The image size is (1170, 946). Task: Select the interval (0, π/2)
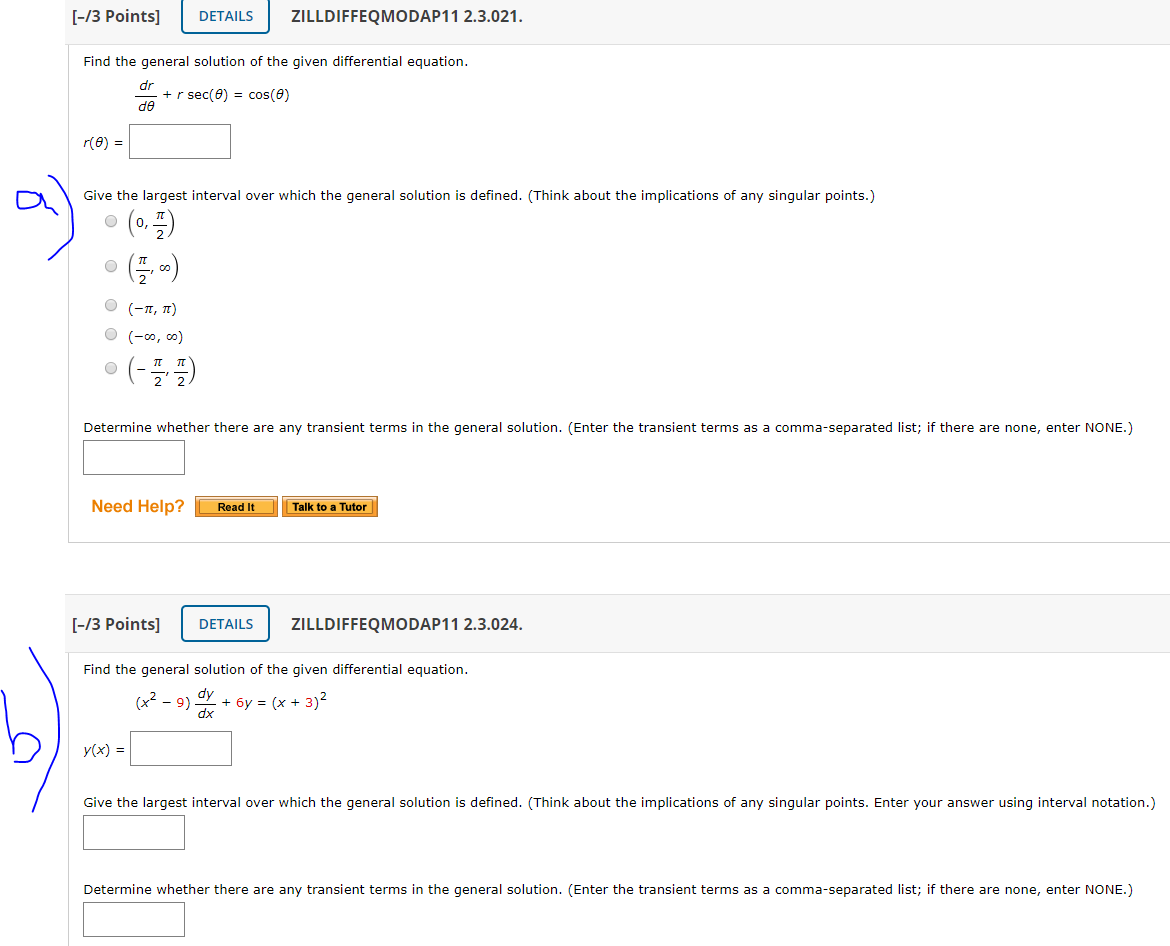pyautogui.click(x=111, y=220)
